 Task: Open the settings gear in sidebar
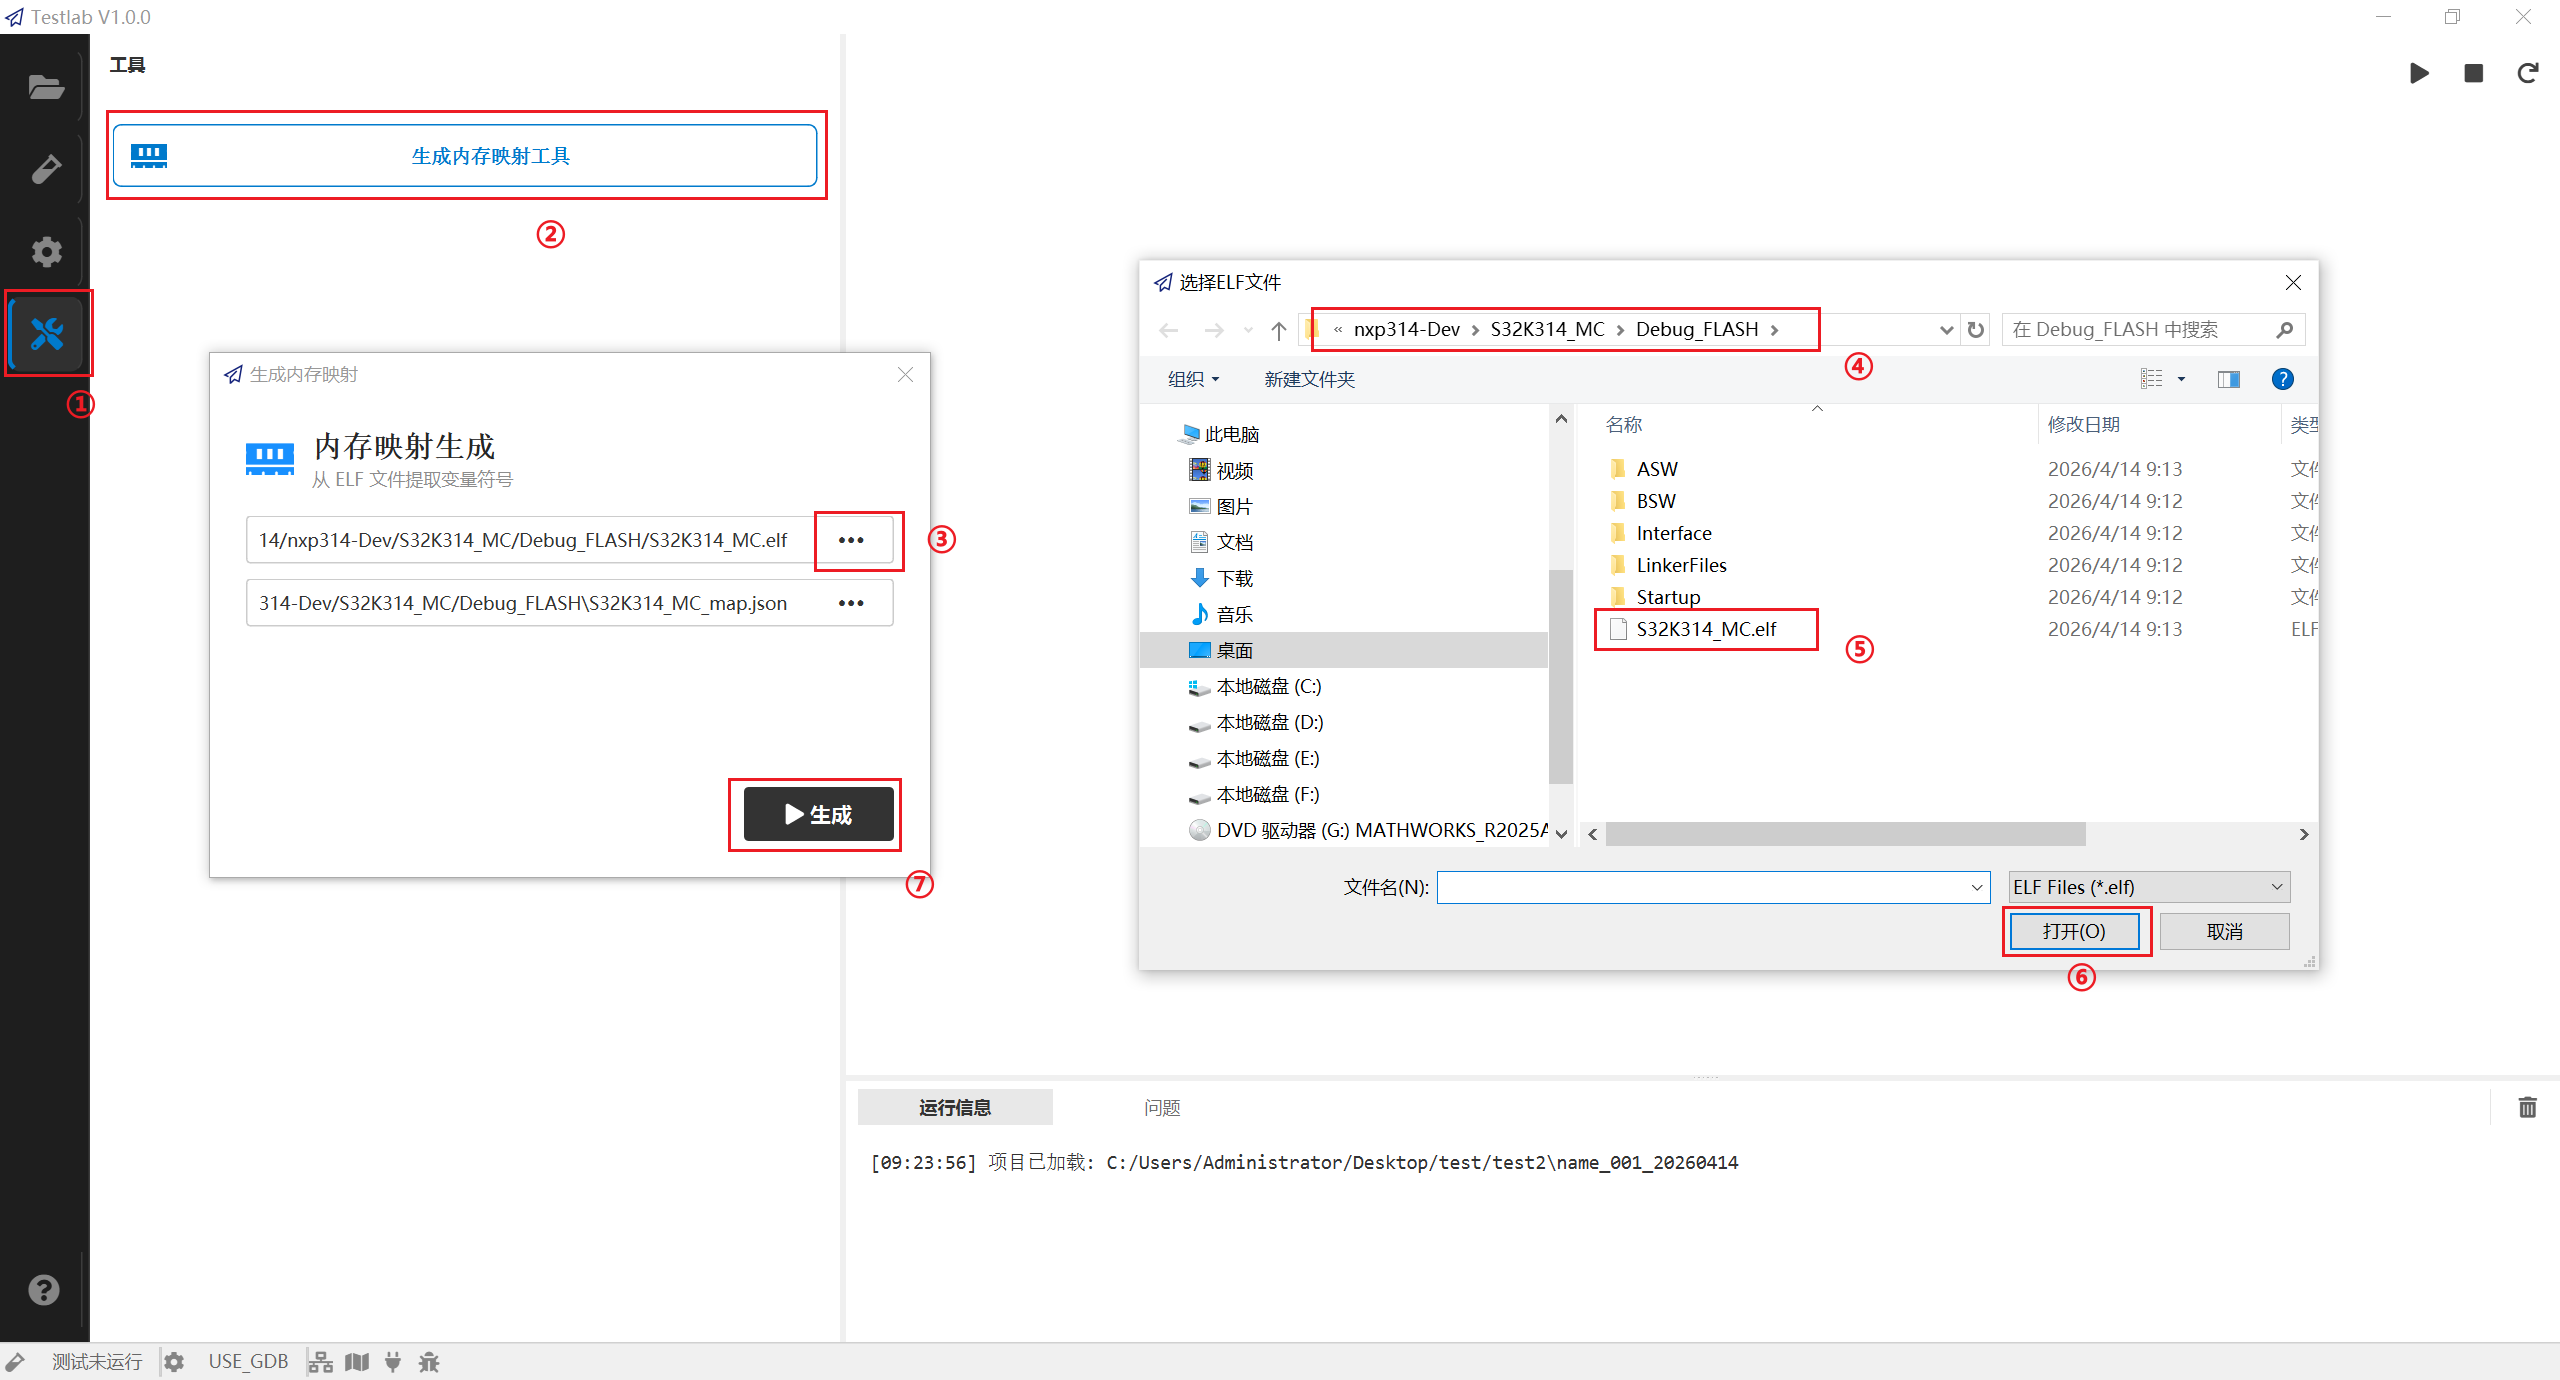(46, 251)
